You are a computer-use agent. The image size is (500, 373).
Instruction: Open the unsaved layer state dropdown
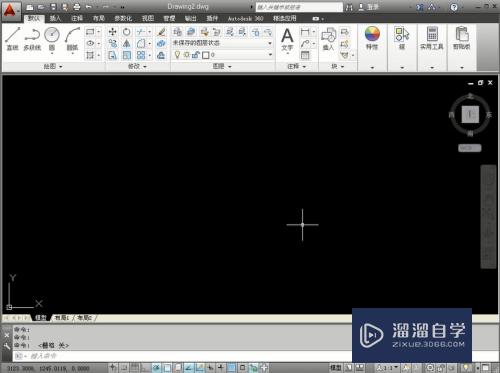coord(222,43)
